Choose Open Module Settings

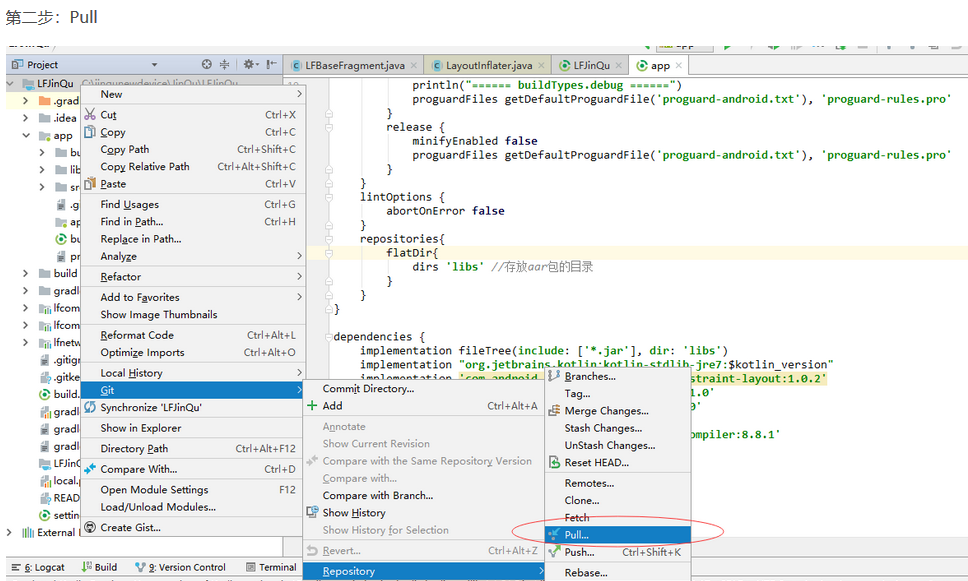(x=193, y=489)
